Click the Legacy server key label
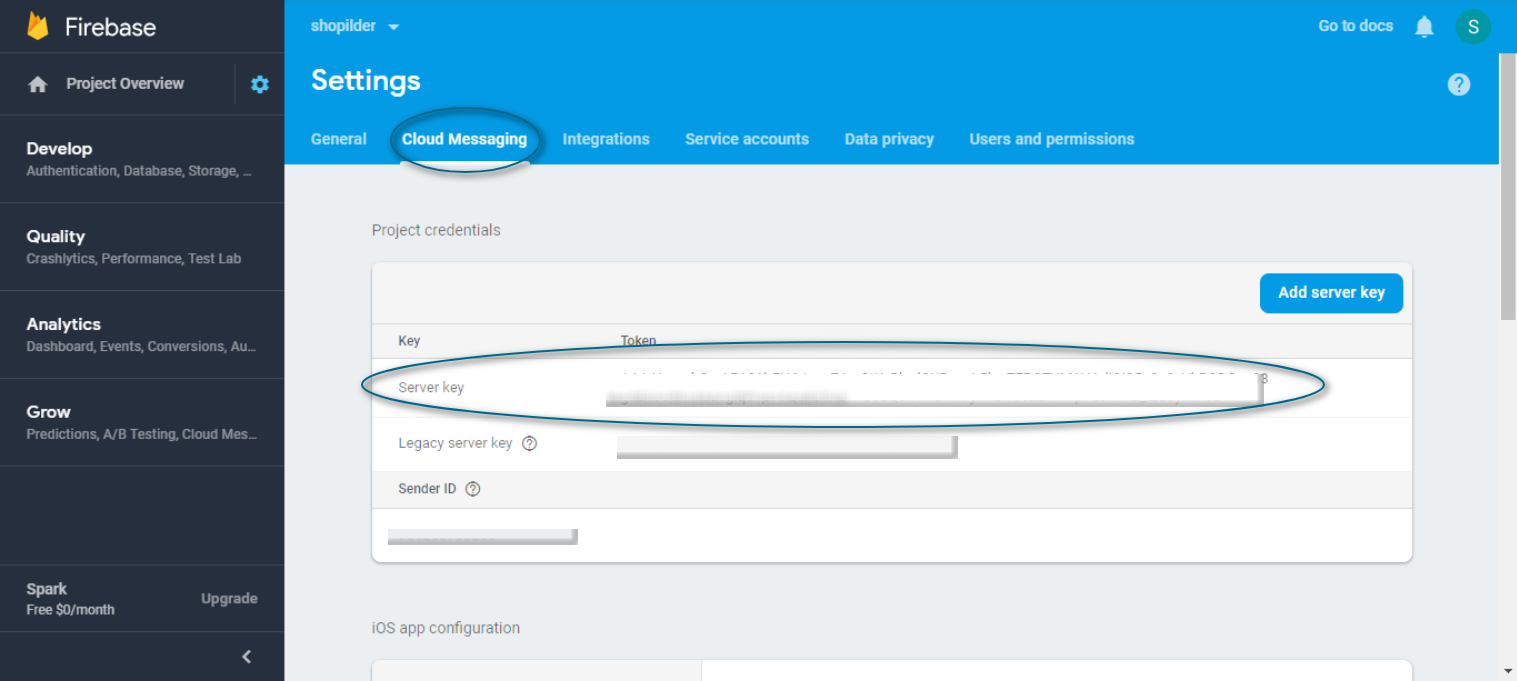Image resolution: width=1517 pixels, height=681 pixels. coord(455,443)
